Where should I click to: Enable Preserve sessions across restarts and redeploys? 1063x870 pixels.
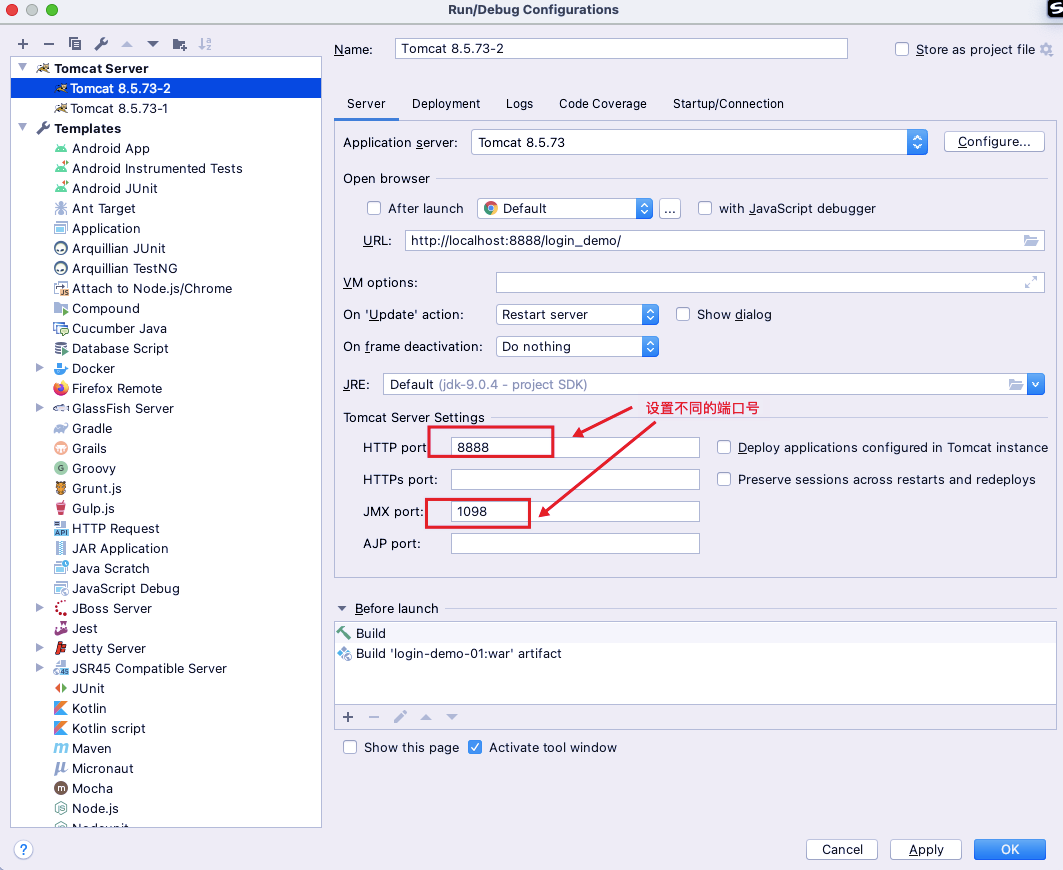coord(724,479)
